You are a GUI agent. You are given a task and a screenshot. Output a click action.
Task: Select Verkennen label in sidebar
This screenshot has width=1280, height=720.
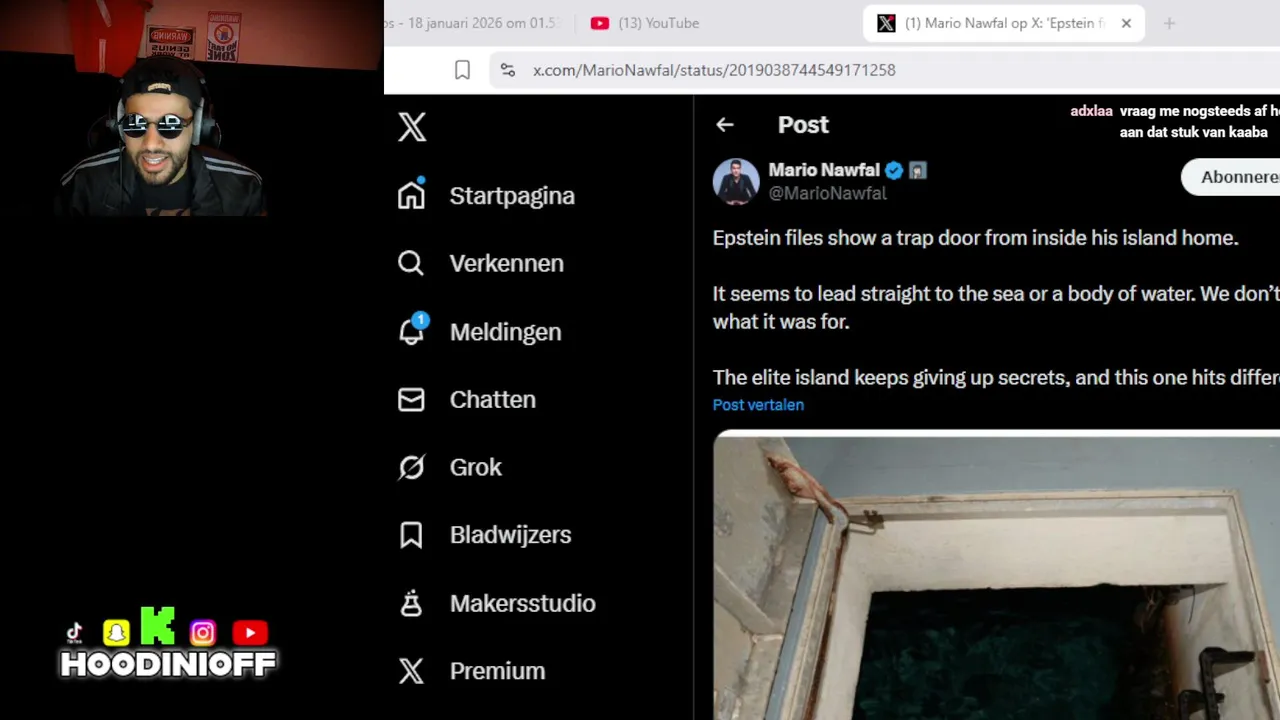pyautogui.click(x=507, y=264)
